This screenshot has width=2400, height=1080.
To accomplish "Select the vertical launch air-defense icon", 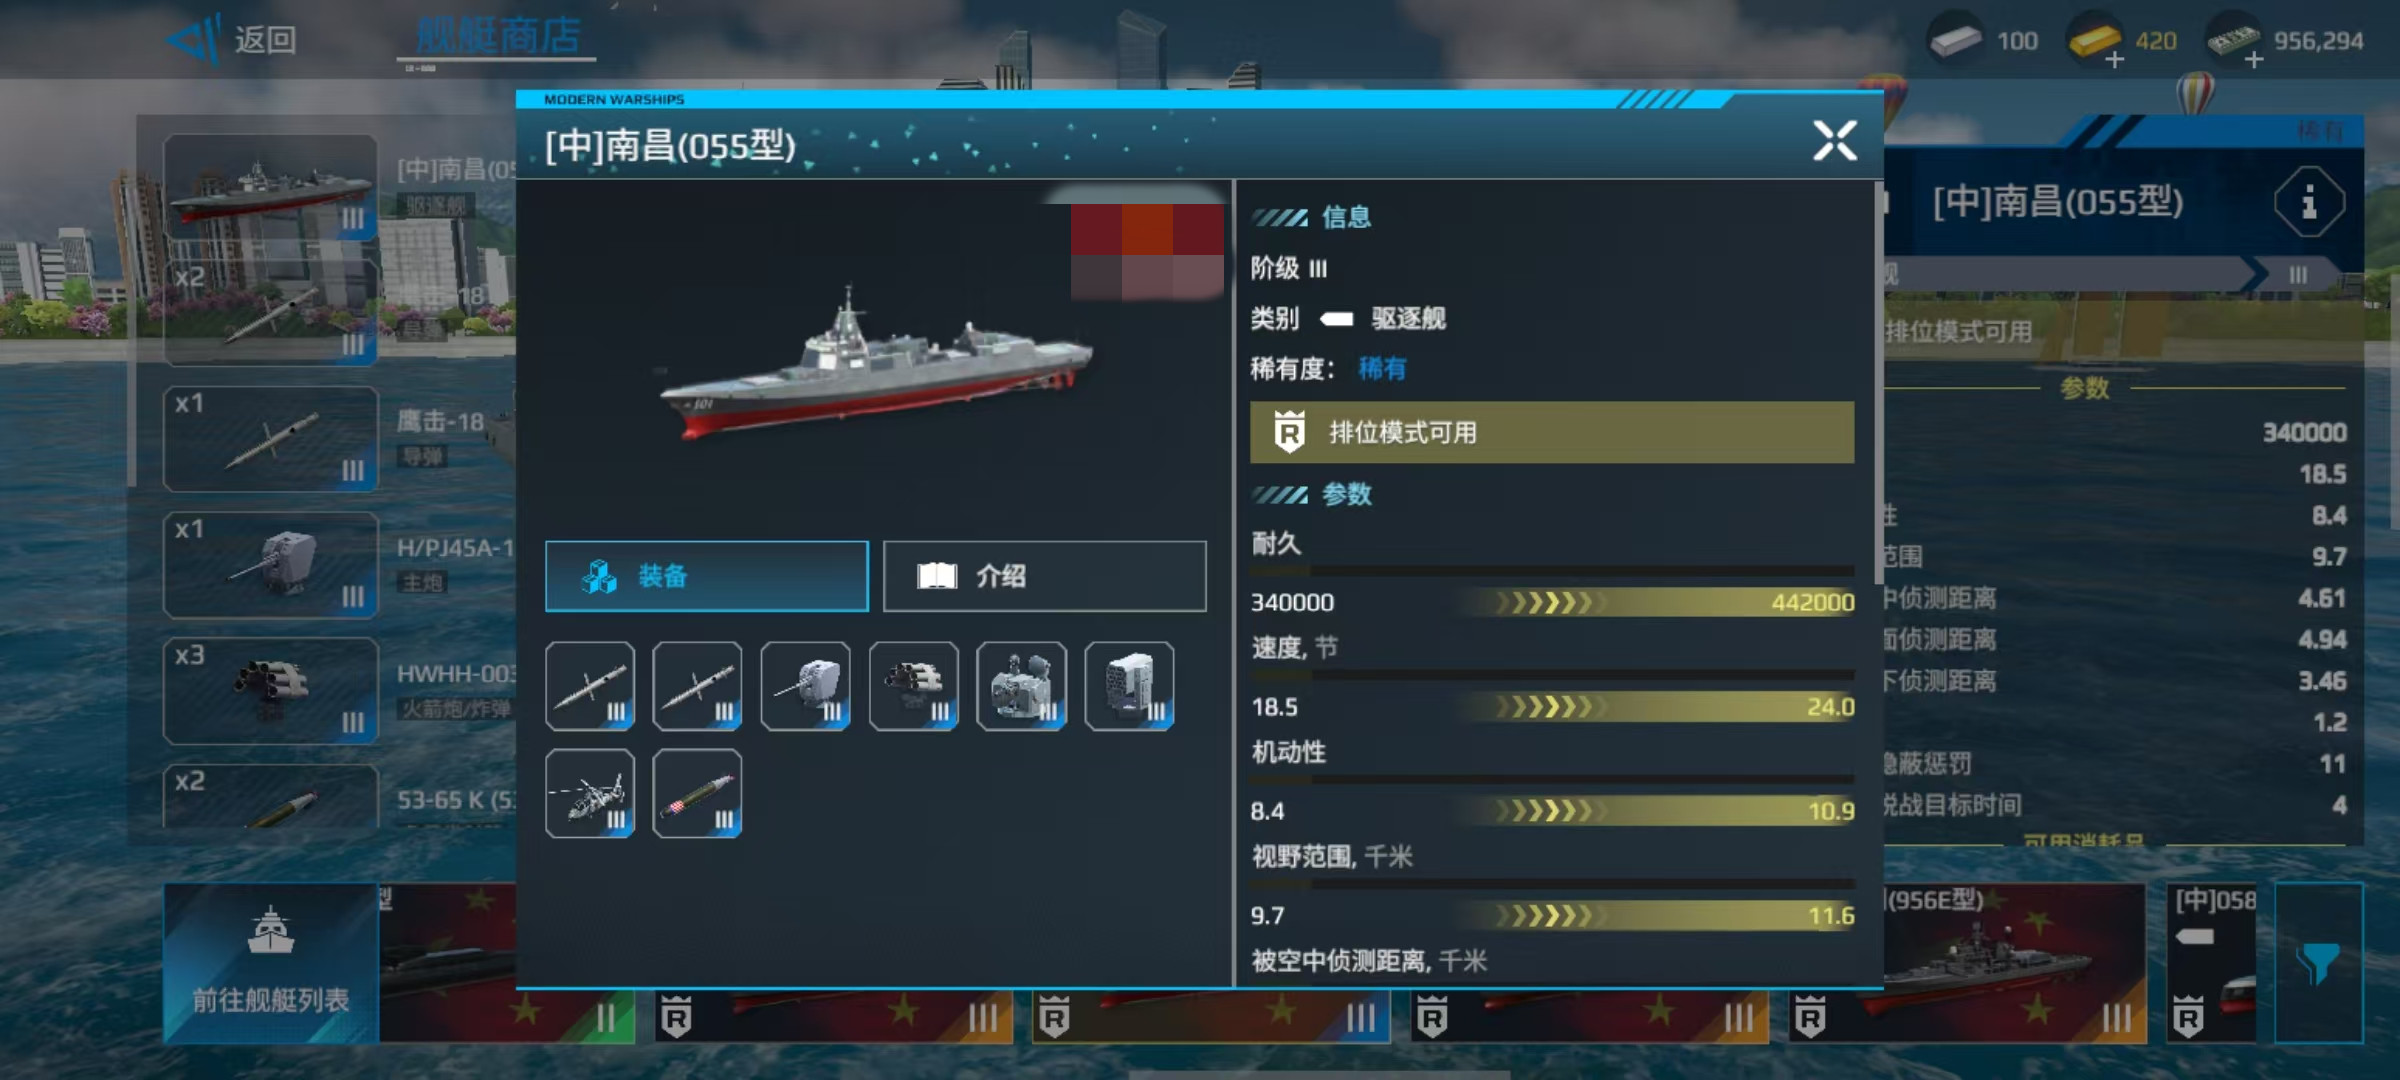I will pos(1130,686).
